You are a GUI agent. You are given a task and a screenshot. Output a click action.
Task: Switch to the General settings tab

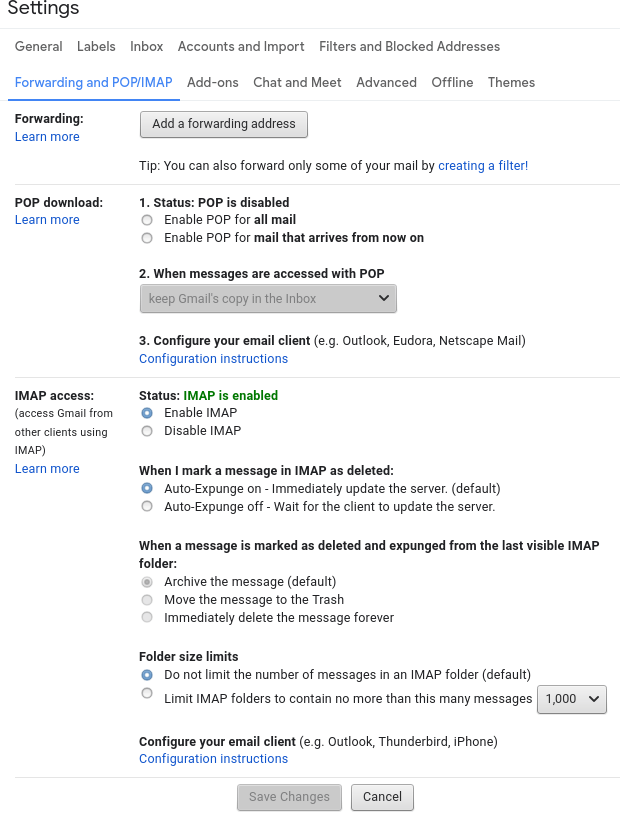38,46
